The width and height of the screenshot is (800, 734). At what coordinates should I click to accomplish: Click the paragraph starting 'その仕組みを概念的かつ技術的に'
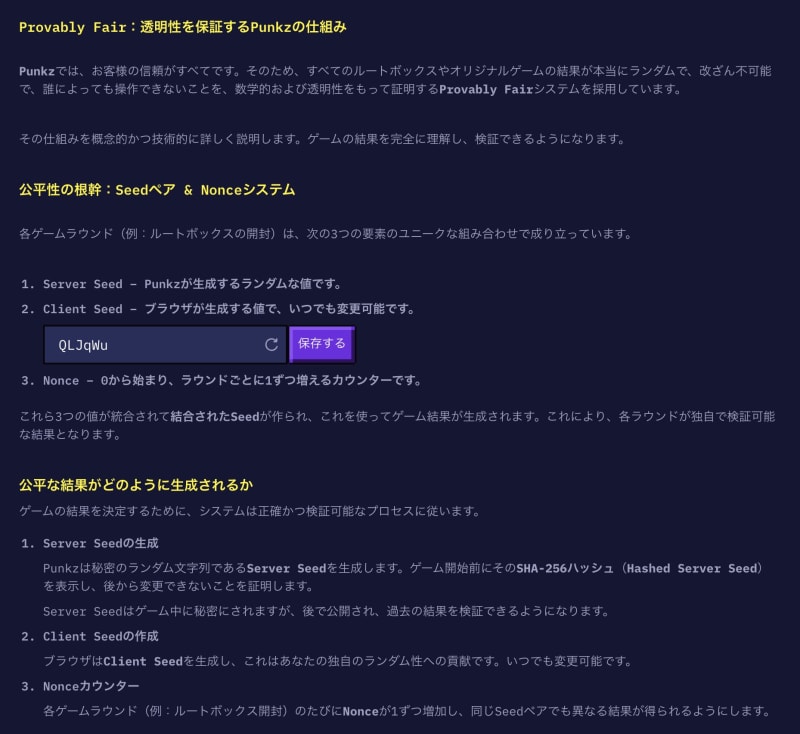pyautogui.click(x=322, y=139)
